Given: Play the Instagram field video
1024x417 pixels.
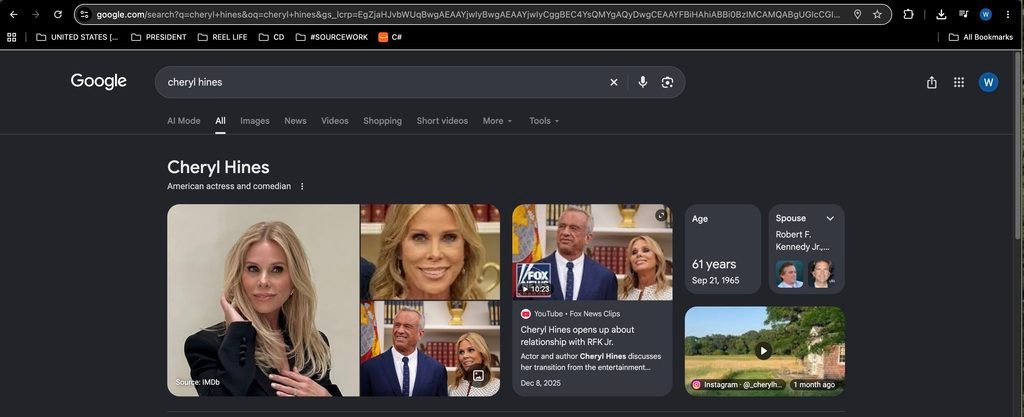Looking at the screenshot, I should click(x=763, y=351).
